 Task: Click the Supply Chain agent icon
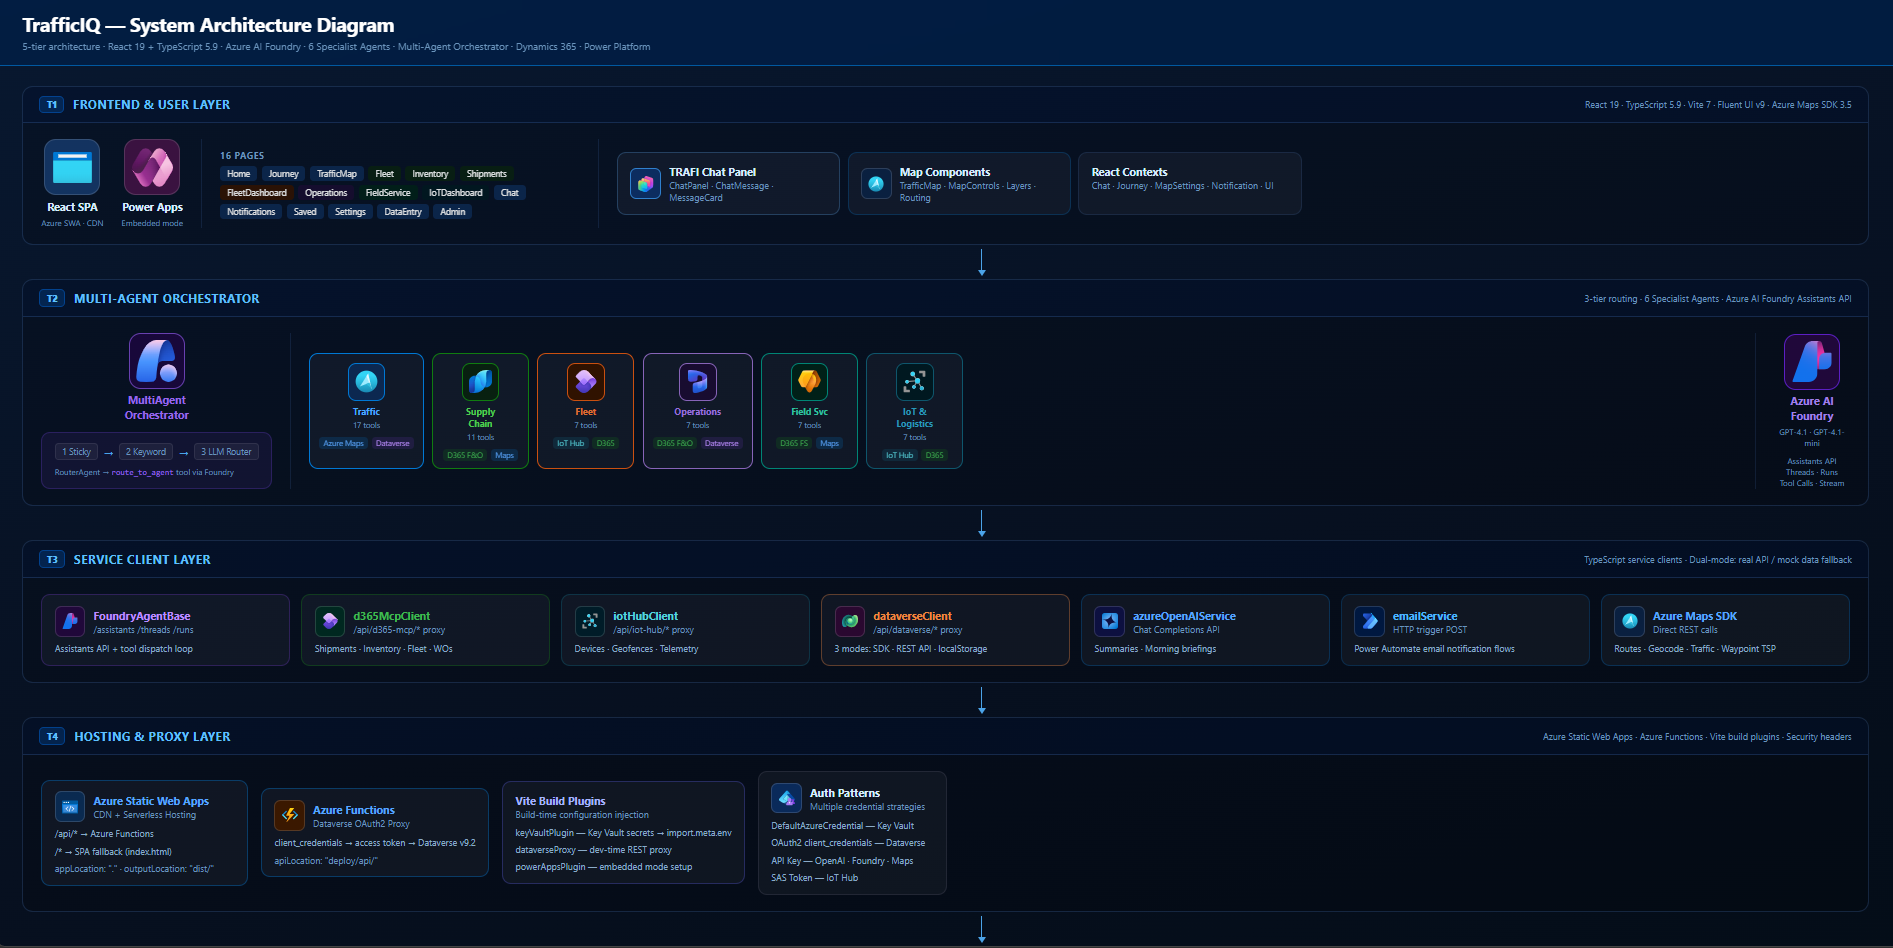480,381
